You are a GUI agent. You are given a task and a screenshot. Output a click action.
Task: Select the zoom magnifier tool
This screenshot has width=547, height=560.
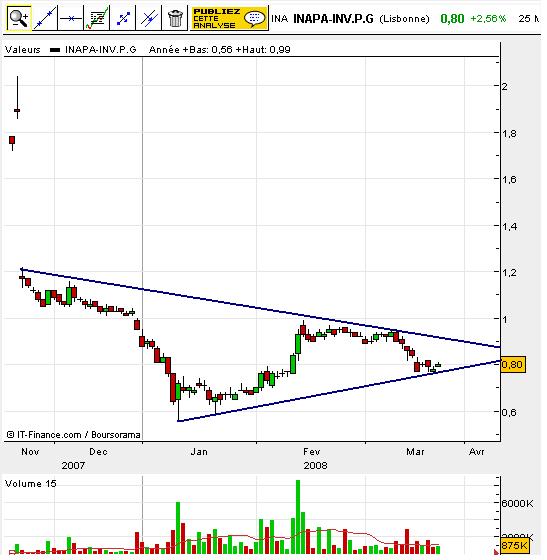19,18
